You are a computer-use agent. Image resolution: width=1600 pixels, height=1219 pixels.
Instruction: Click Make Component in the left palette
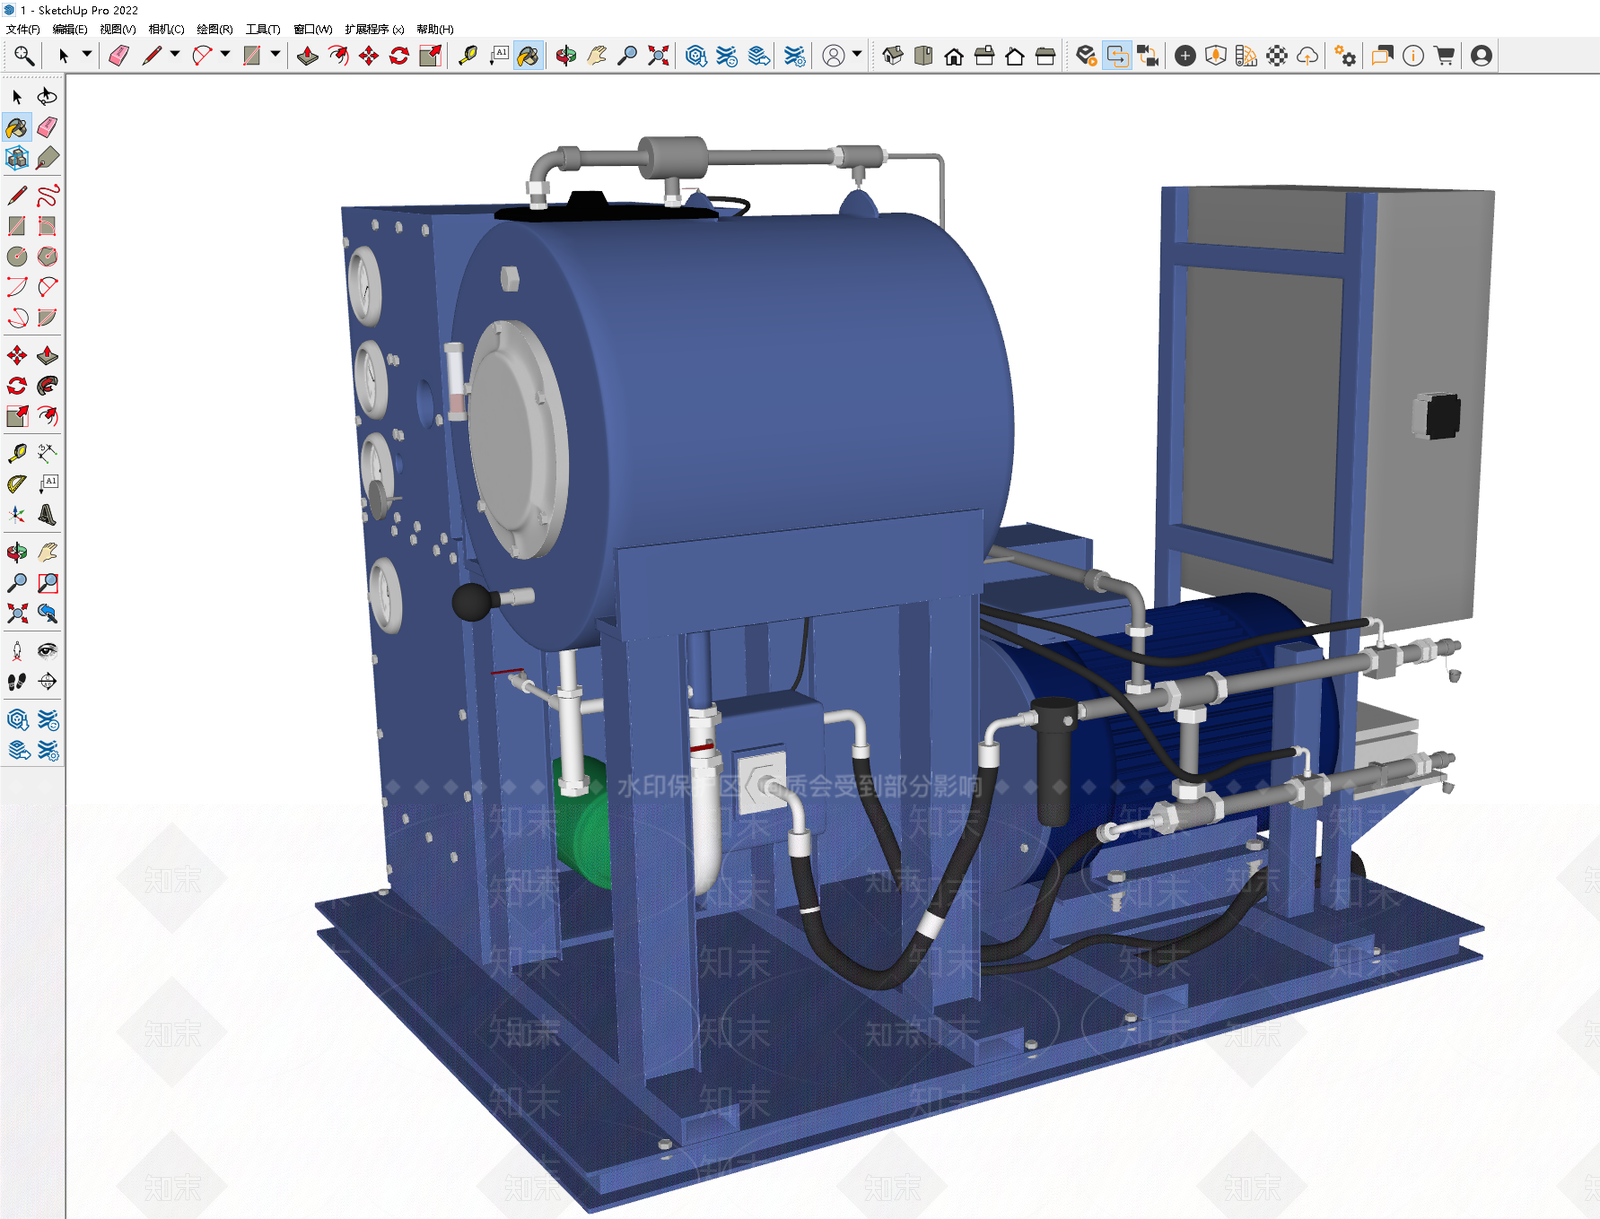pyautogui.click(x=17, y=158)
